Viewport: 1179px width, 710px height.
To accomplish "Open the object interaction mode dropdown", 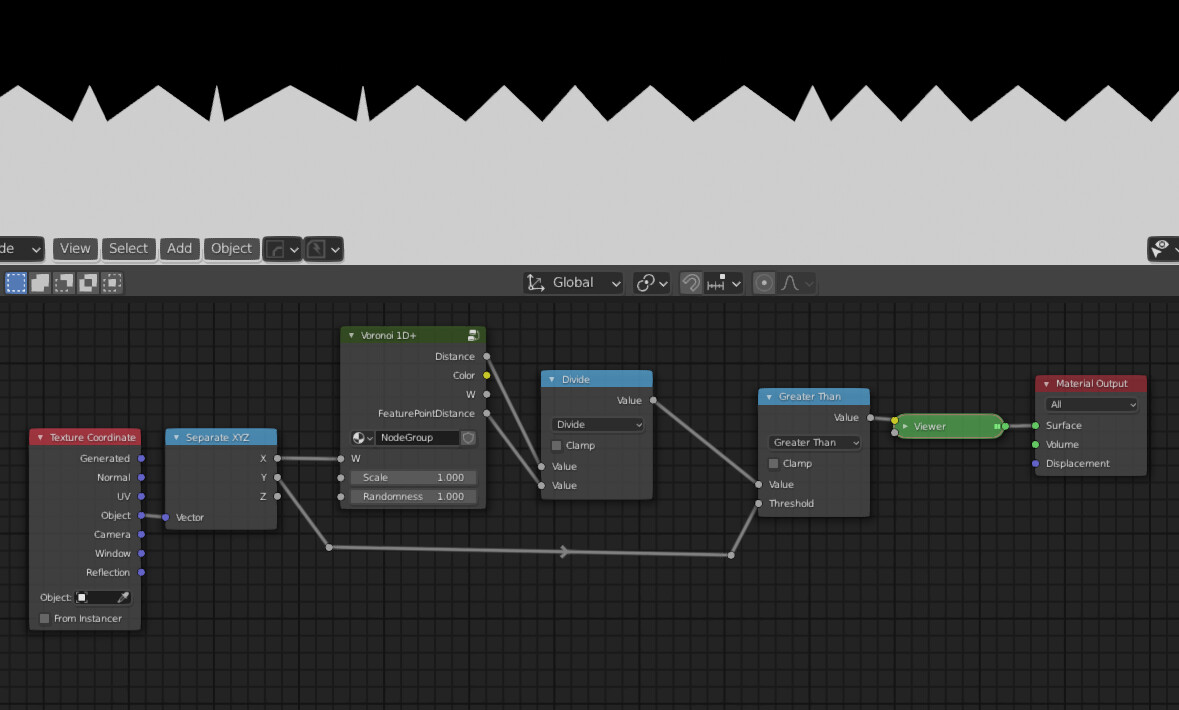I will [21, 249].
